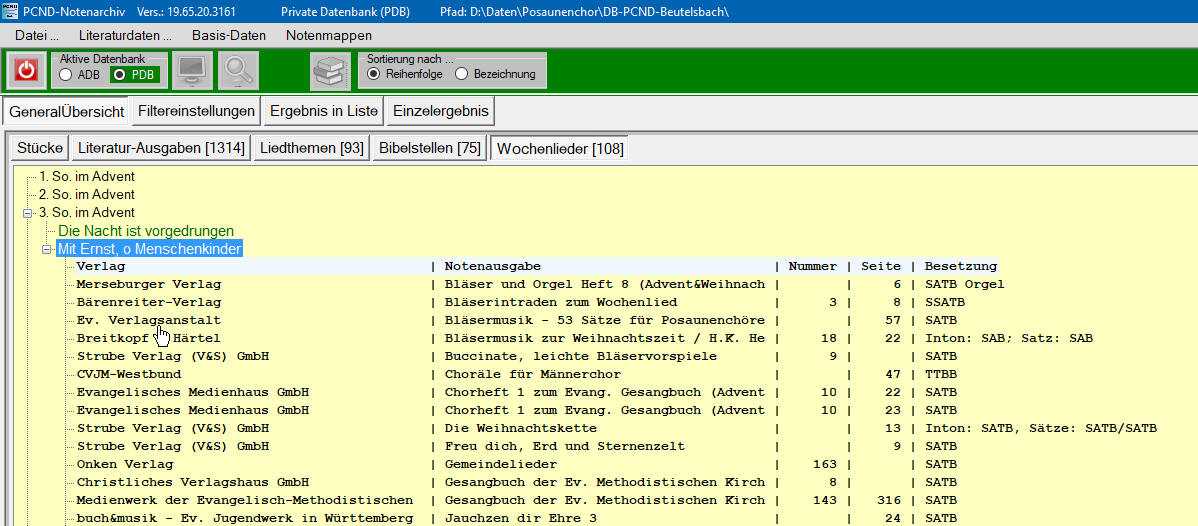Select Mit Ernst, o Menschenkinder song

(150, 249)
